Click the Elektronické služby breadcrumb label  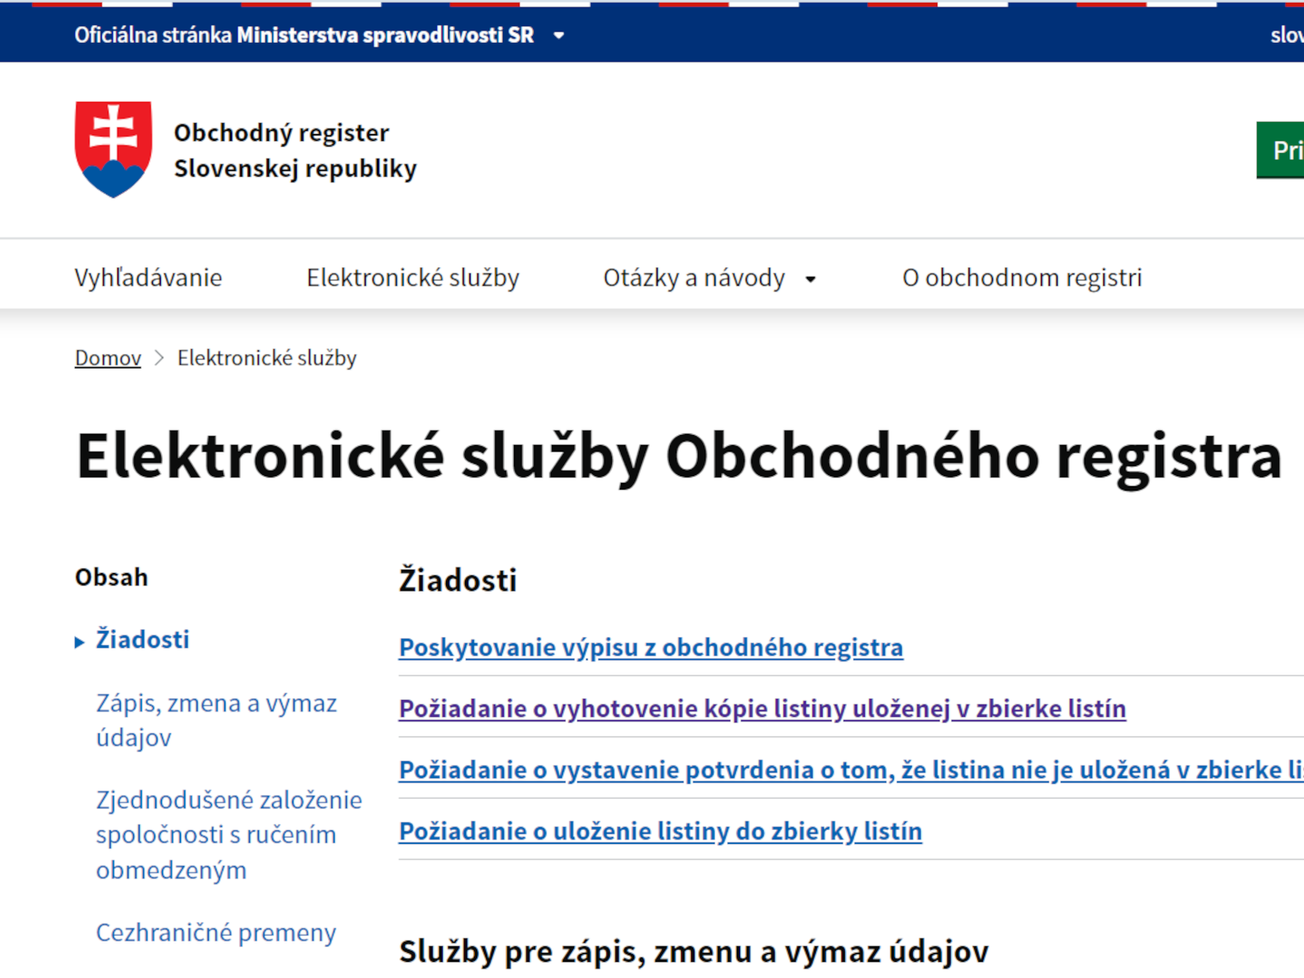[267, 357]
